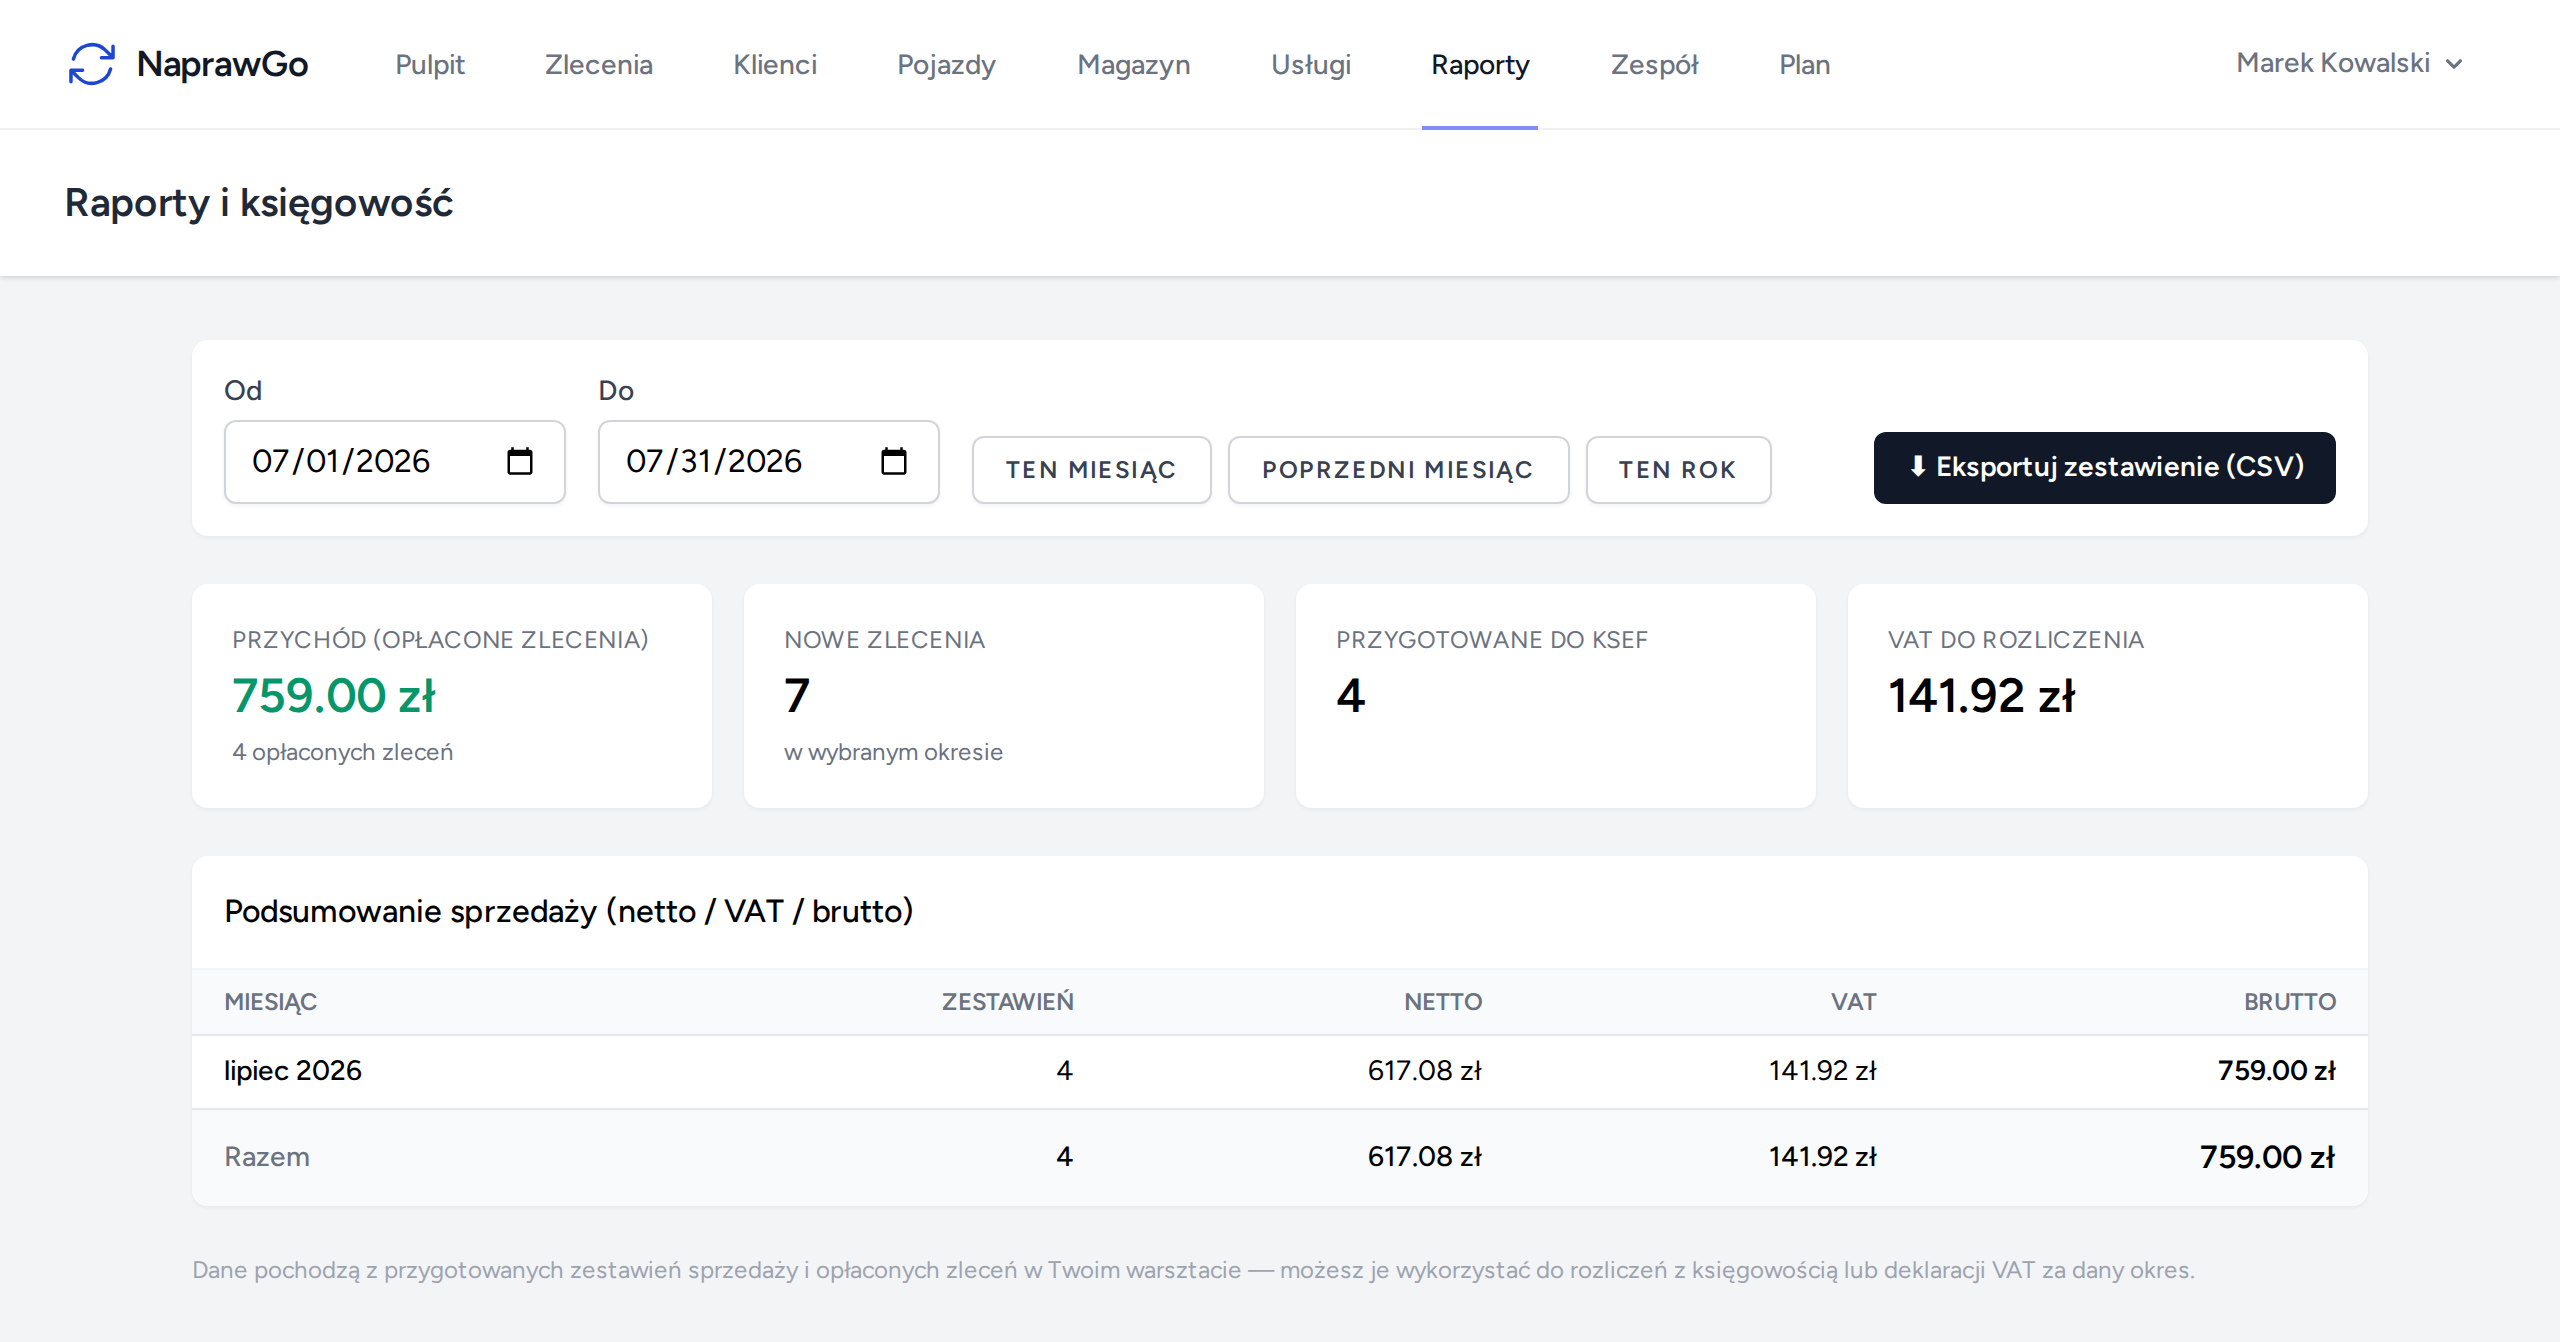The height and width of the screenshot is (1342, 2560).
Task: Go to Pulpit tab
Action: [430, 64]
